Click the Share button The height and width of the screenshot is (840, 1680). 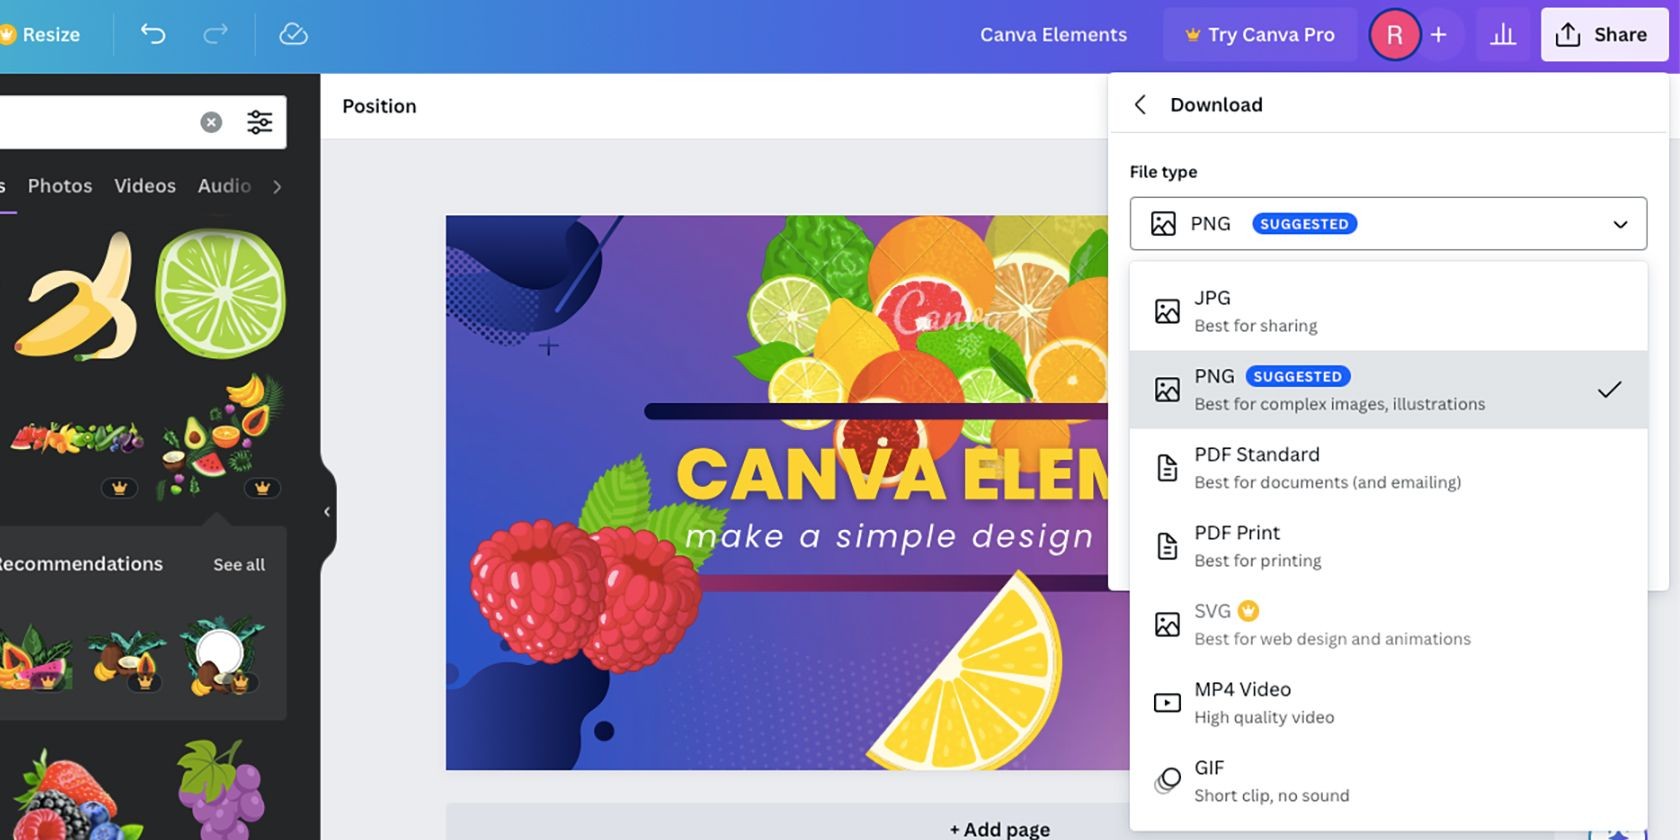tap(1604, 35)
